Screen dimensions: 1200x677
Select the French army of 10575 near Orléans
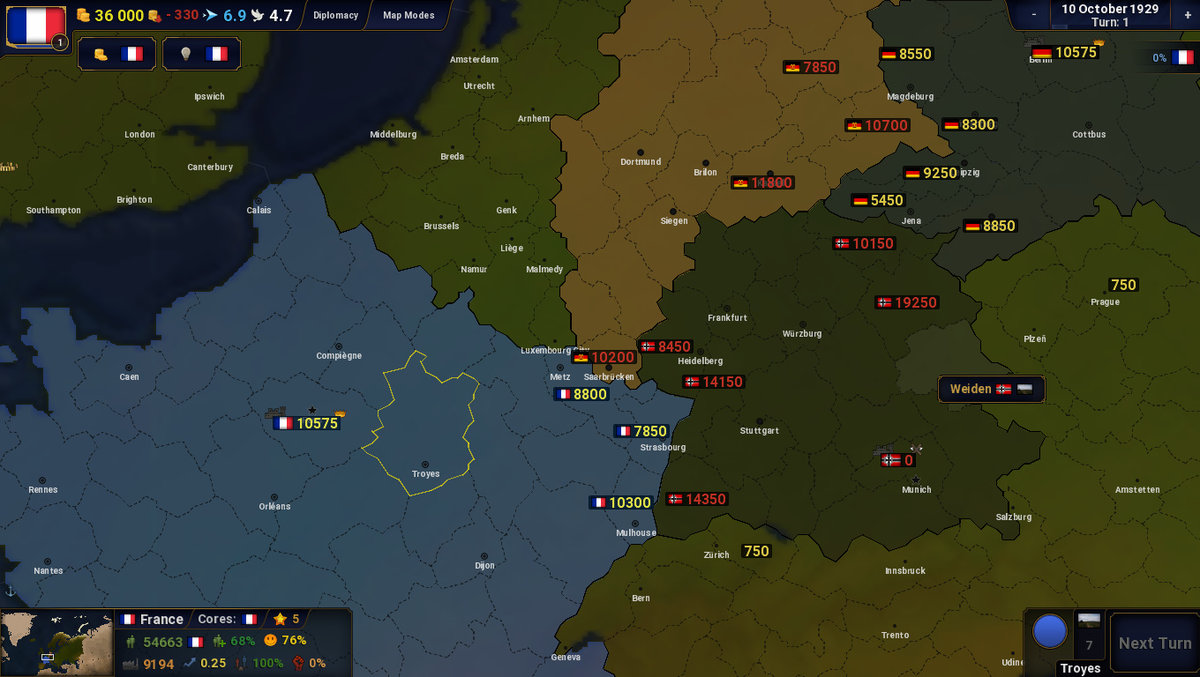307,423
